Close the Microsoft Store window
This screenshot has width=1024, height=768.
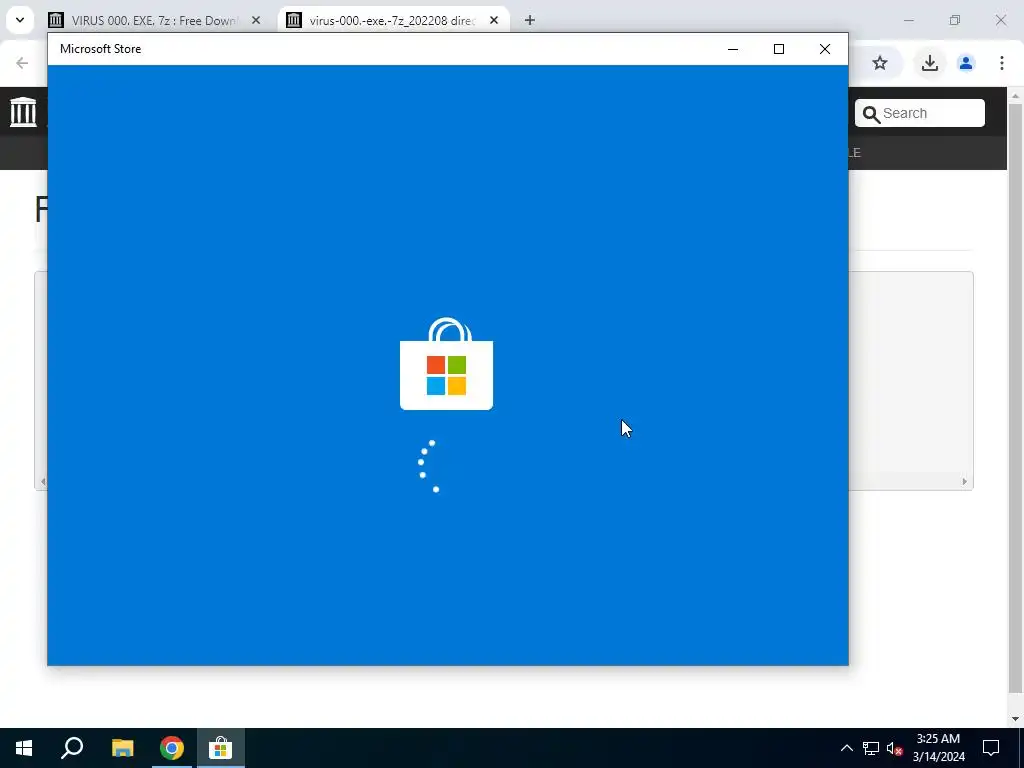coord(825,49)
